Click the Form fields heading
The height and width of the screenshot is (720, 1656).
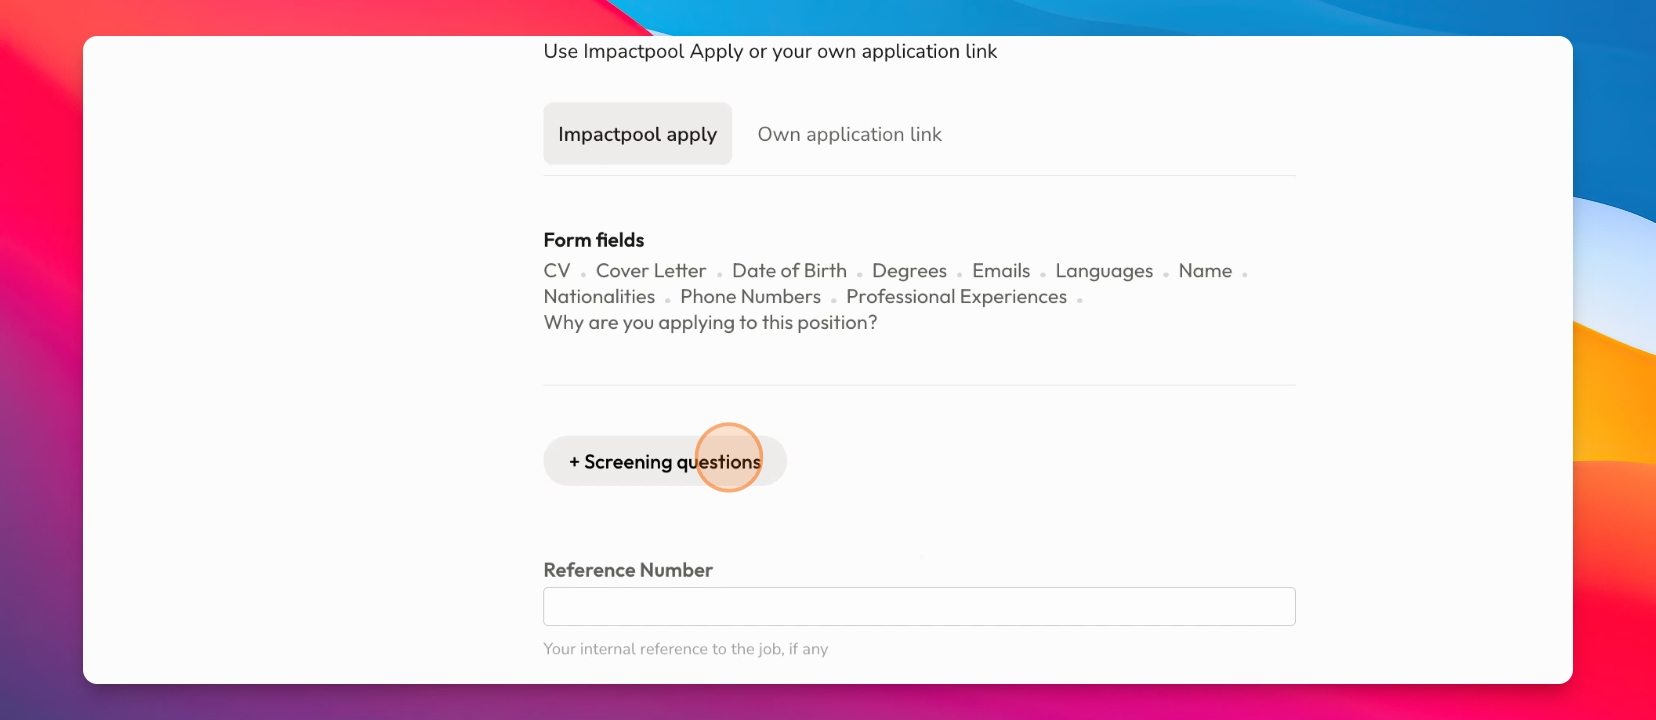click(594, 240)
